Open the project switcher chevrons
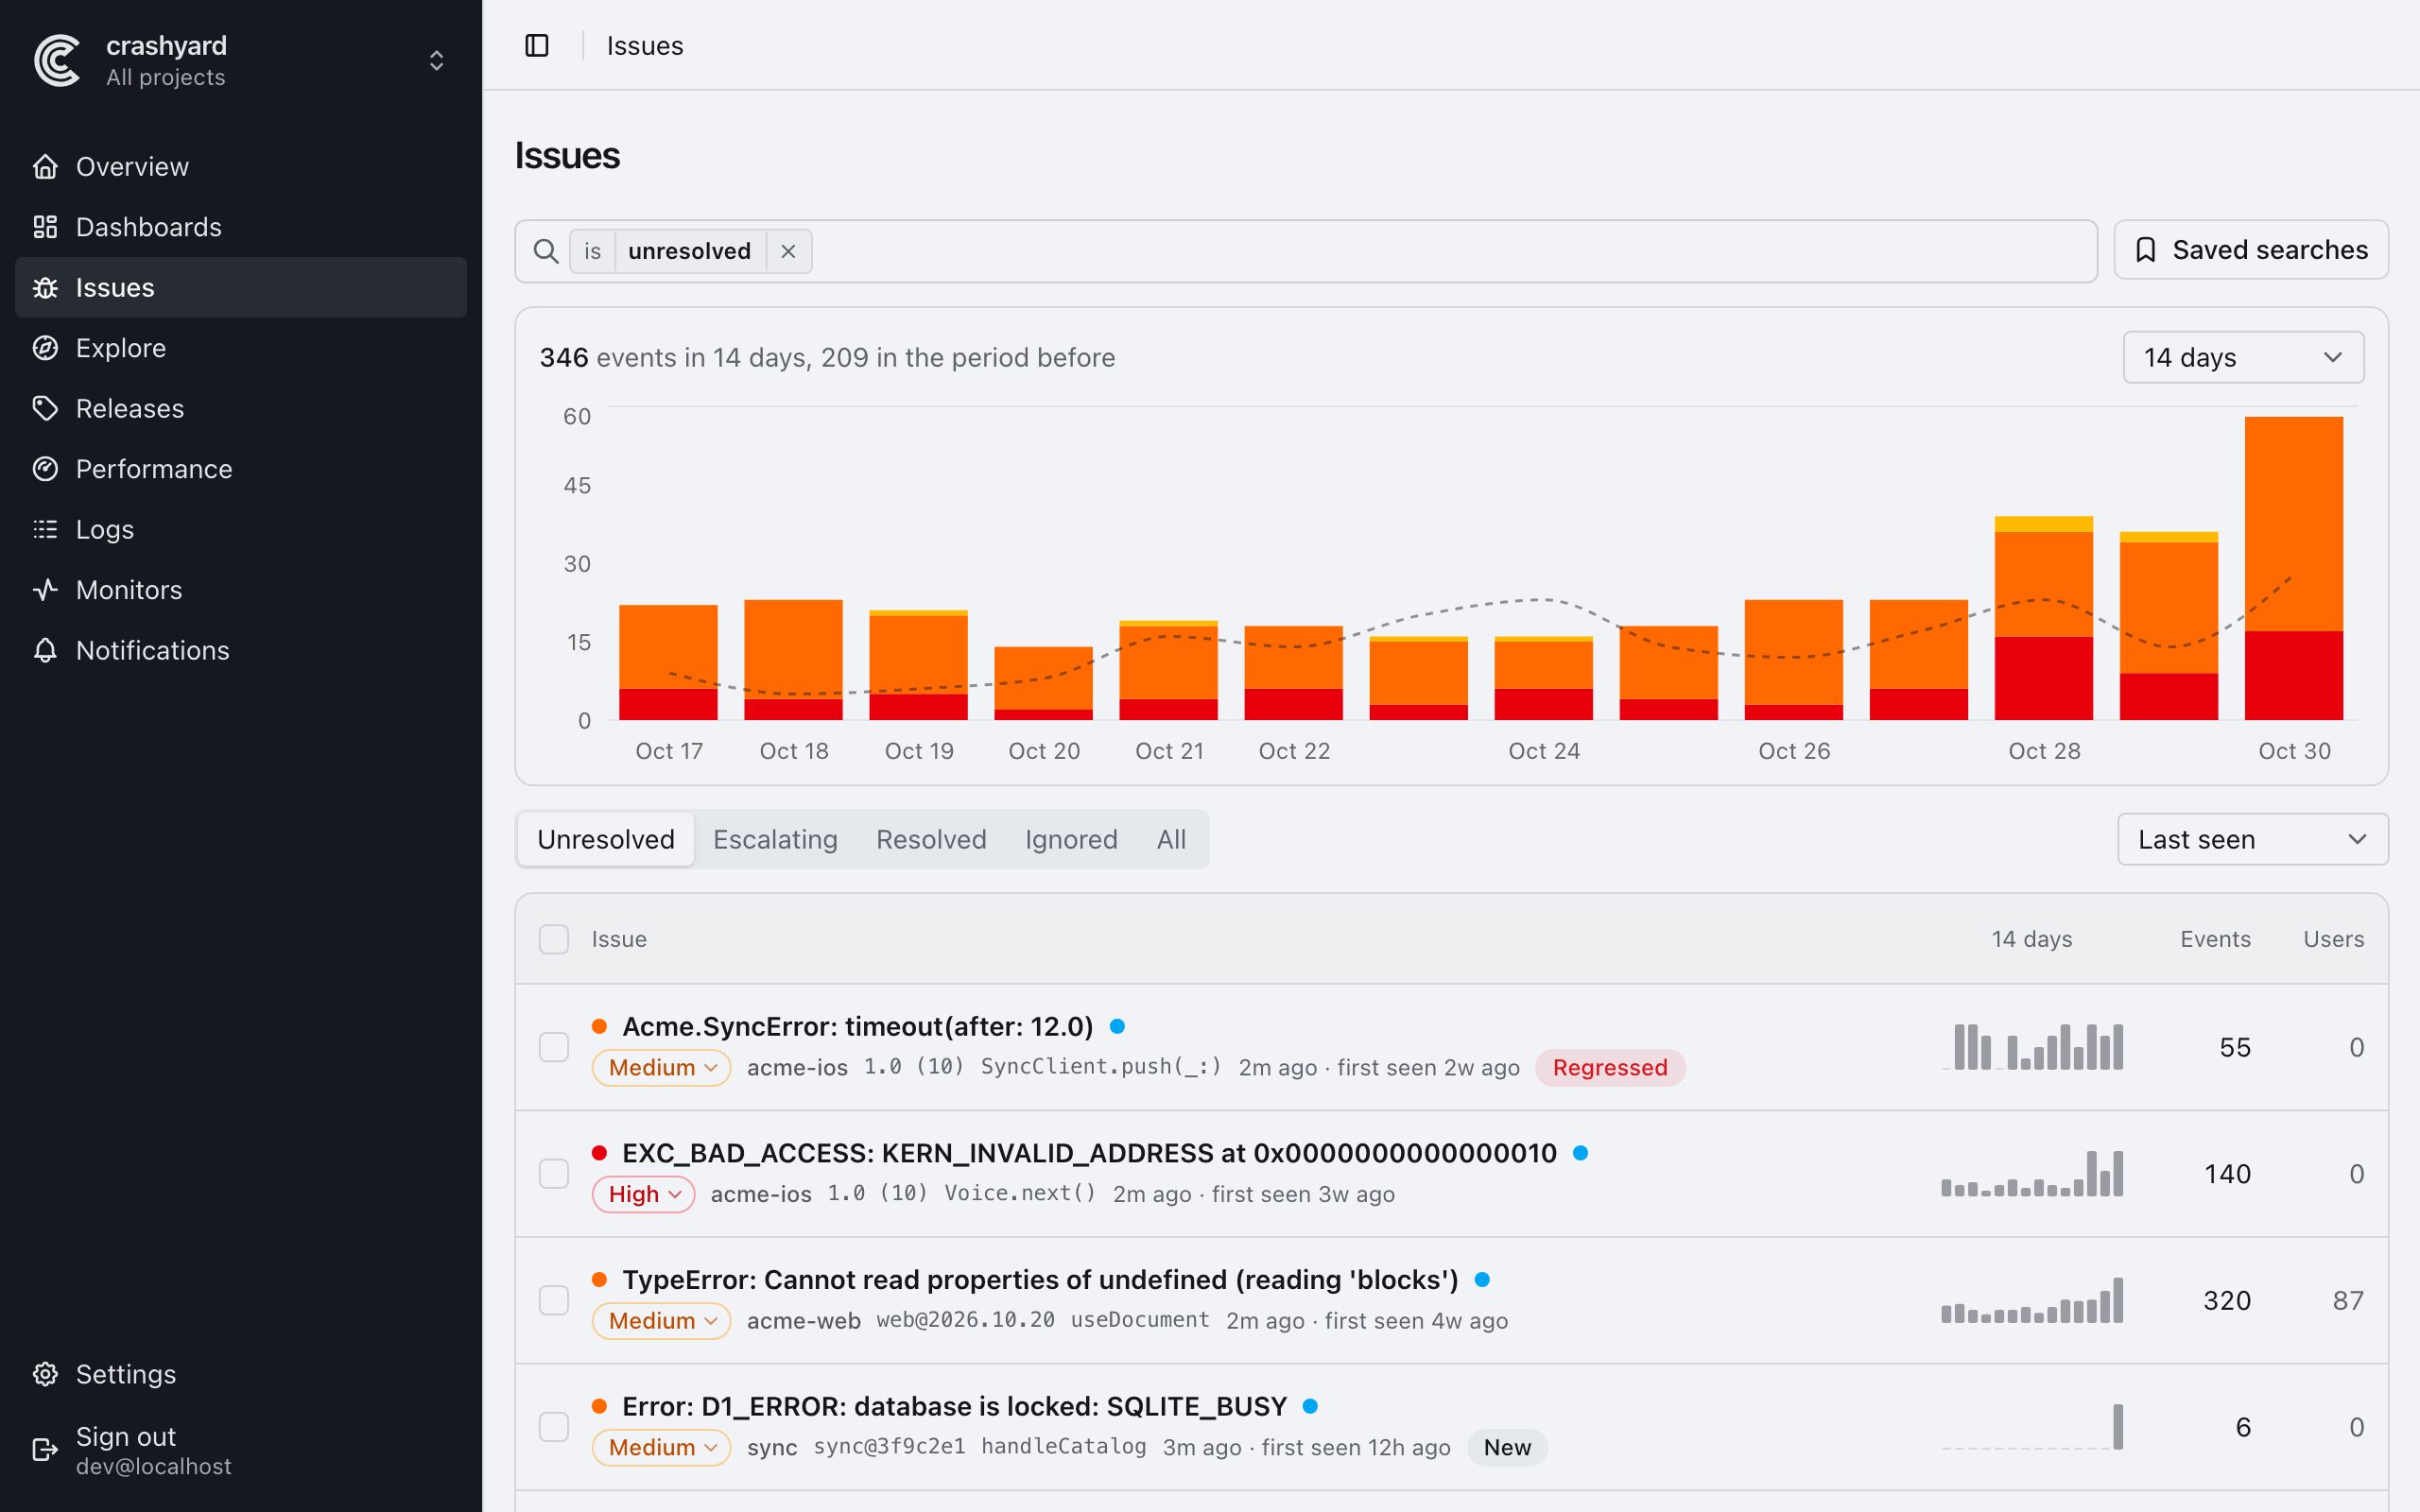Image resolution: width=2420 pixels, height=1512 pixels. pyautogui.click(x=436, y=61)
